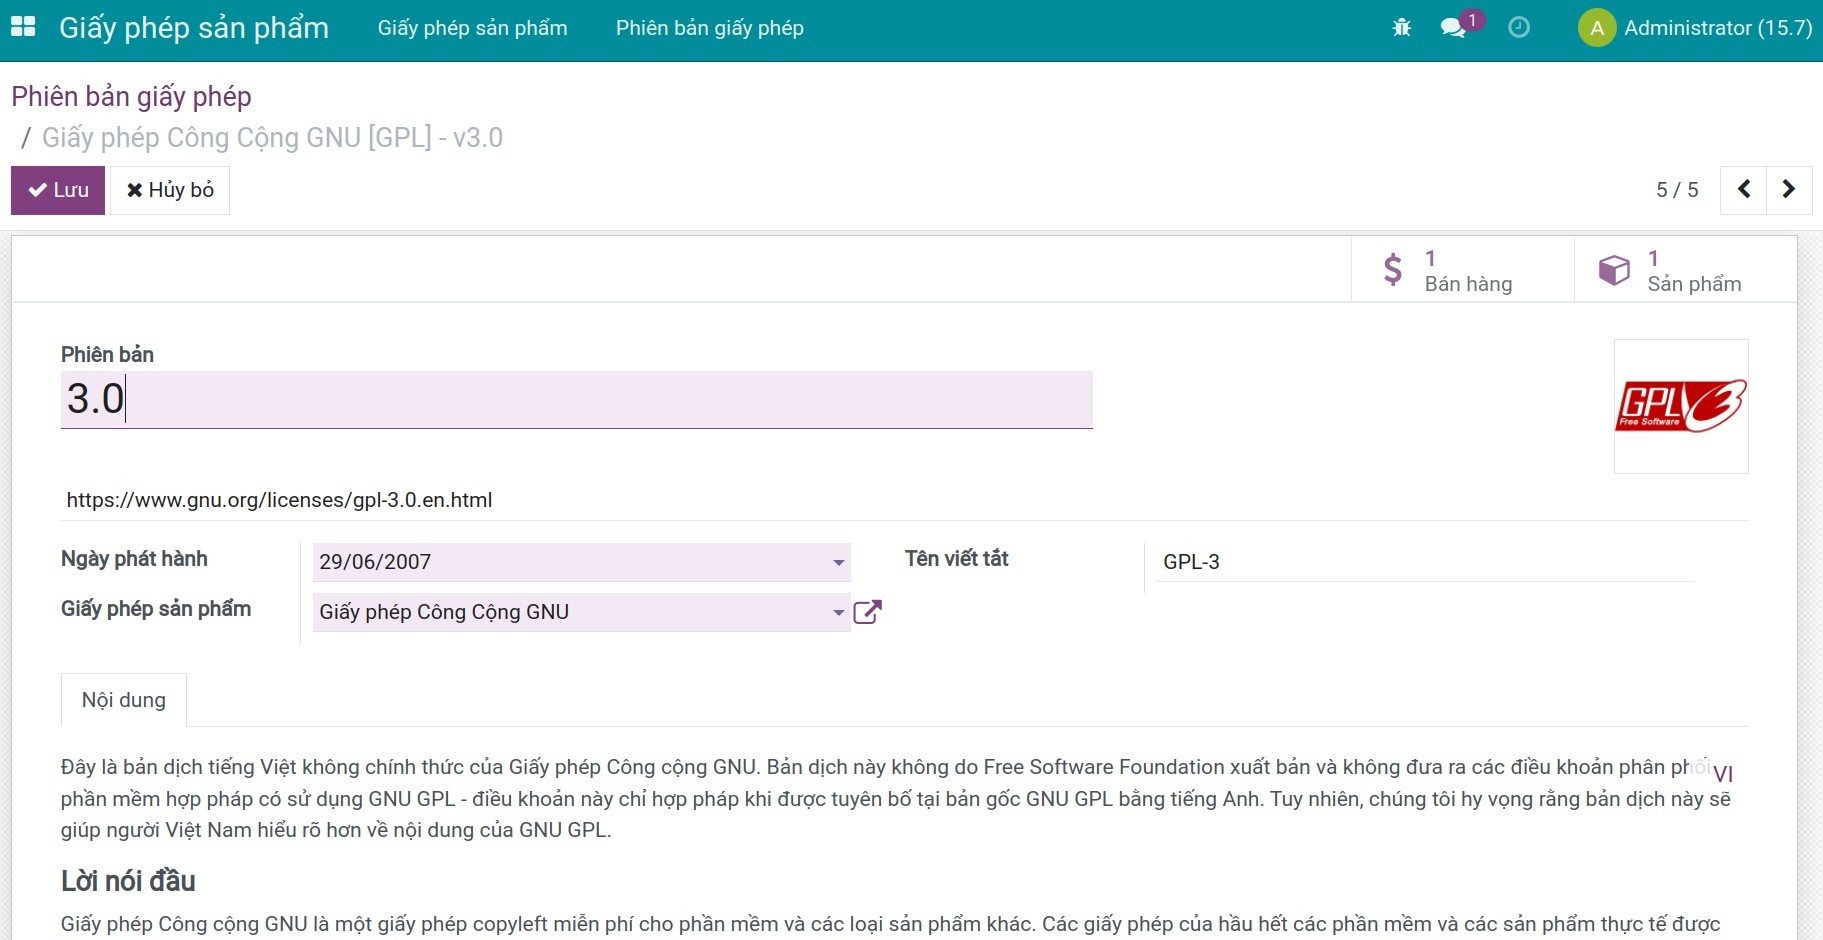This screenshot has width=1823, height=940.
Task: Expand the Ngày phát hành date dropdown
Action: (x=838, y=562)
